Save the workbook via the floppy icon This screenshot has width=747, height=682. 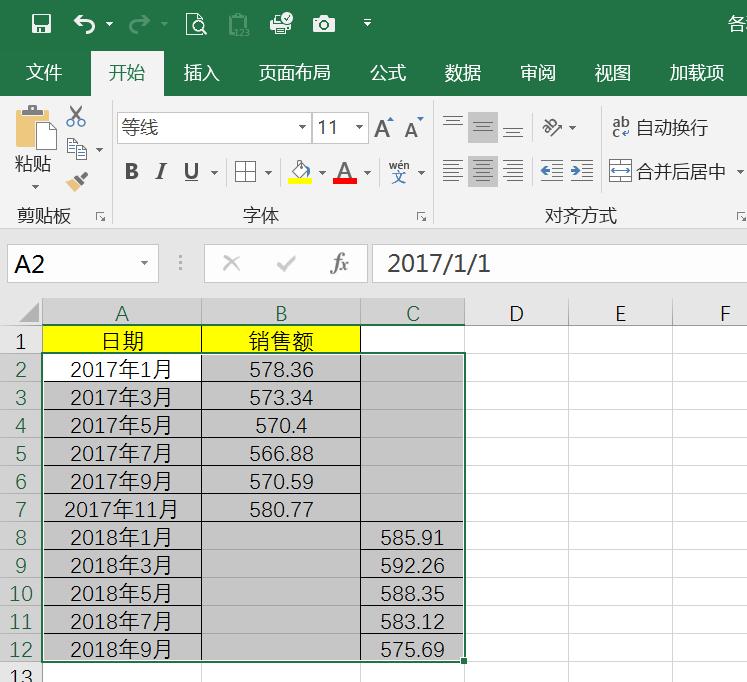41,23
